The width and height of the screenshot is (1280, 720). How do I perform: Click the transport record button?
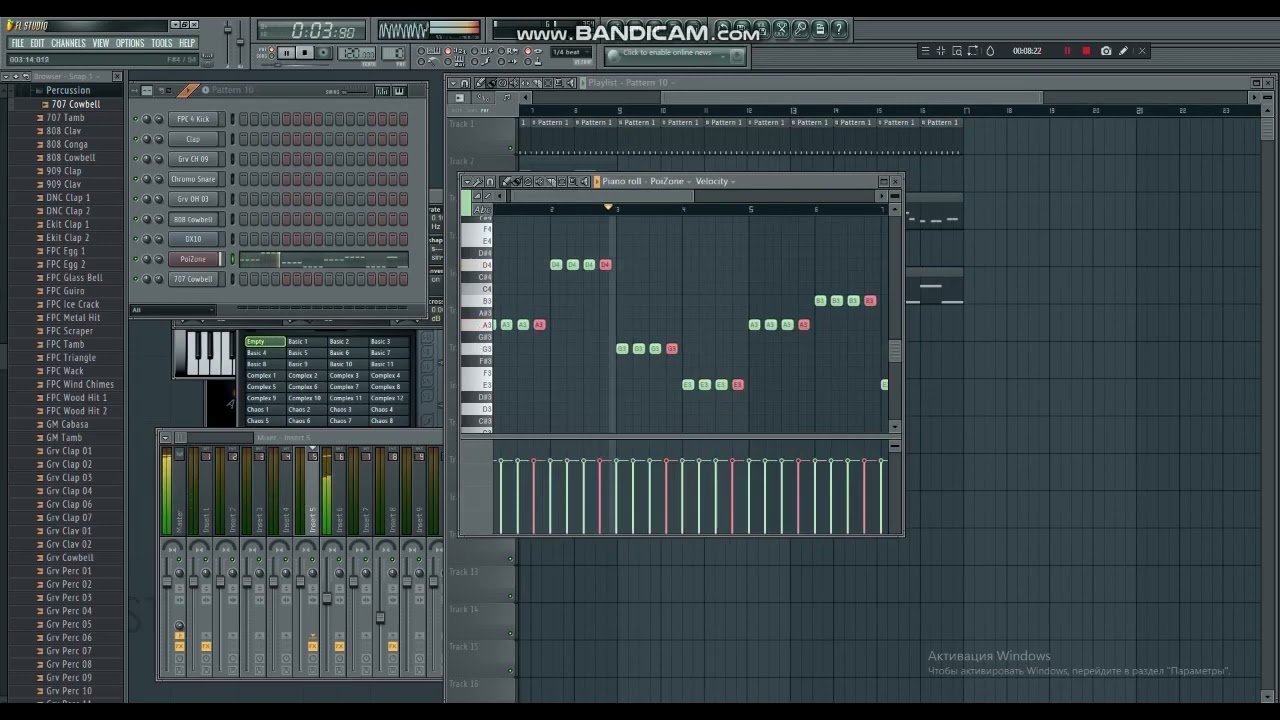(x=323, y=53)
